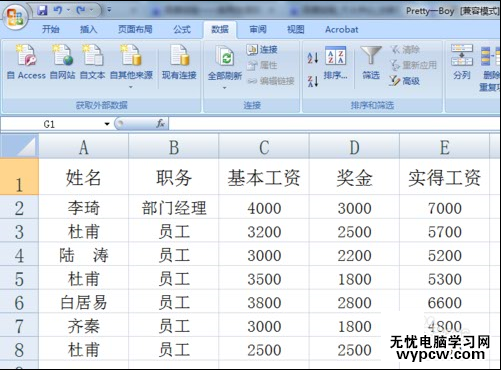Switch to the 开始 tab

[x=51, y=29]
